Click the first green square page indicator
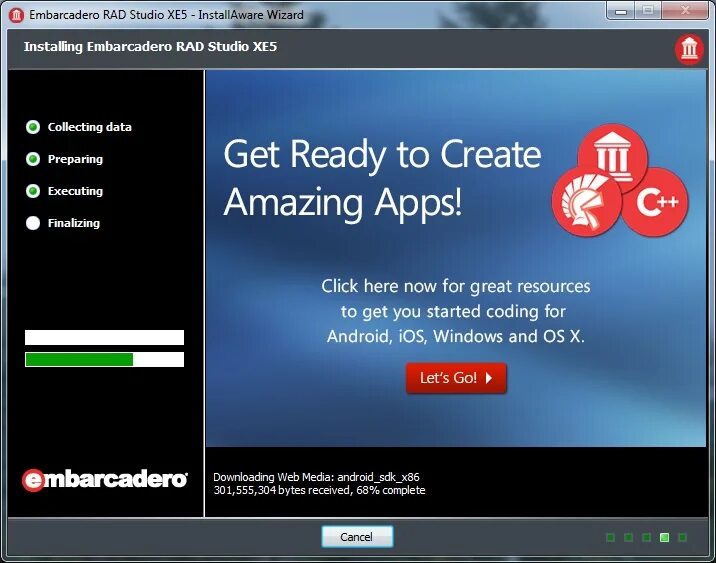 611,537
